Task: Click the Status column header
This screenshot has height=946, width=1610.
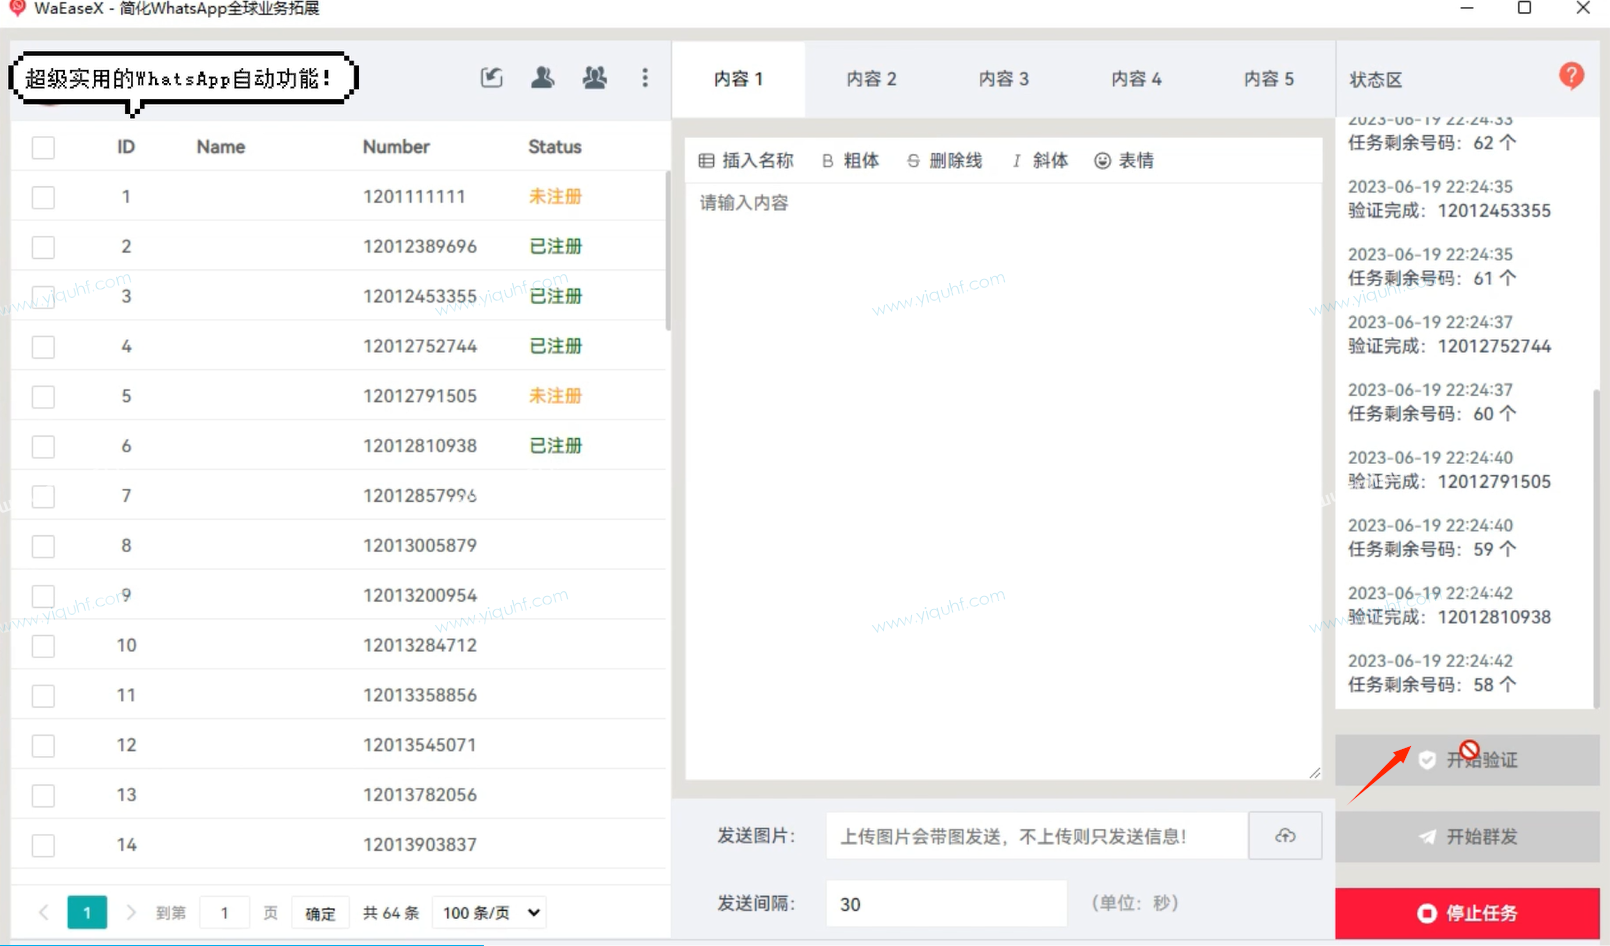Action: pos(555,147)
